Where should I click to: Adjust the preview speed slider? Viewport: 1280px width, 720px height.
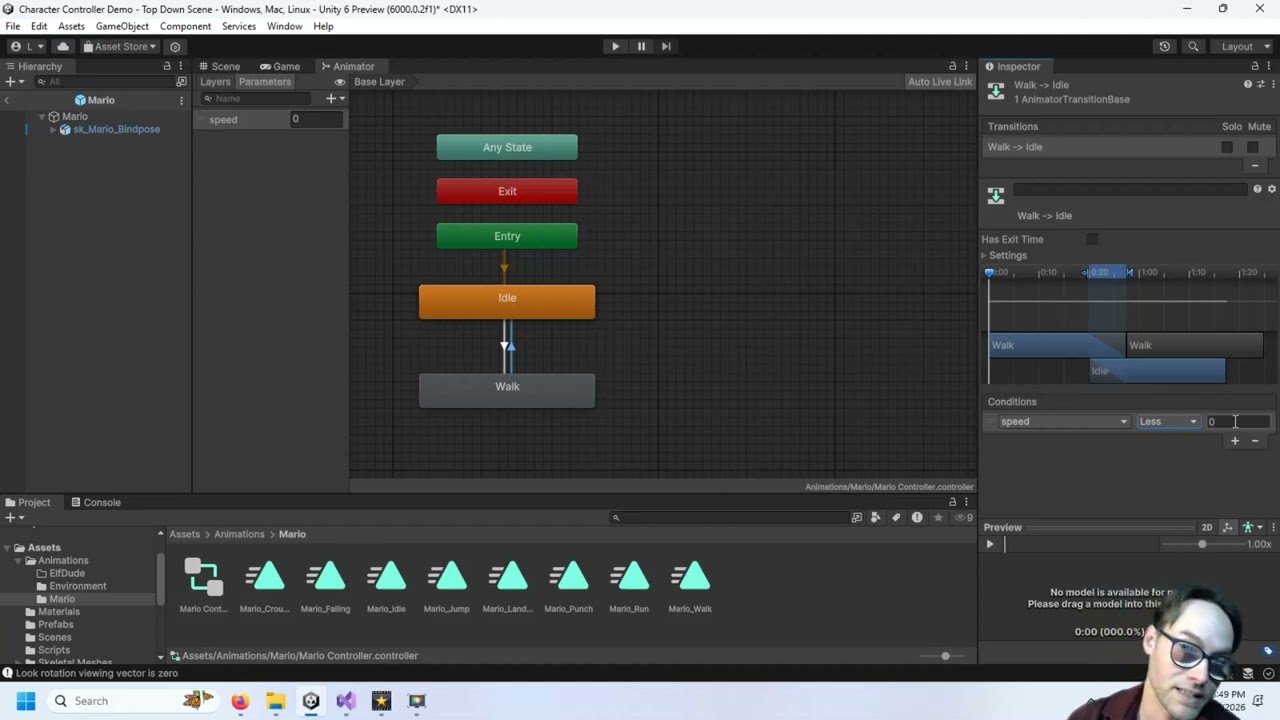[x=1201, y=544]
